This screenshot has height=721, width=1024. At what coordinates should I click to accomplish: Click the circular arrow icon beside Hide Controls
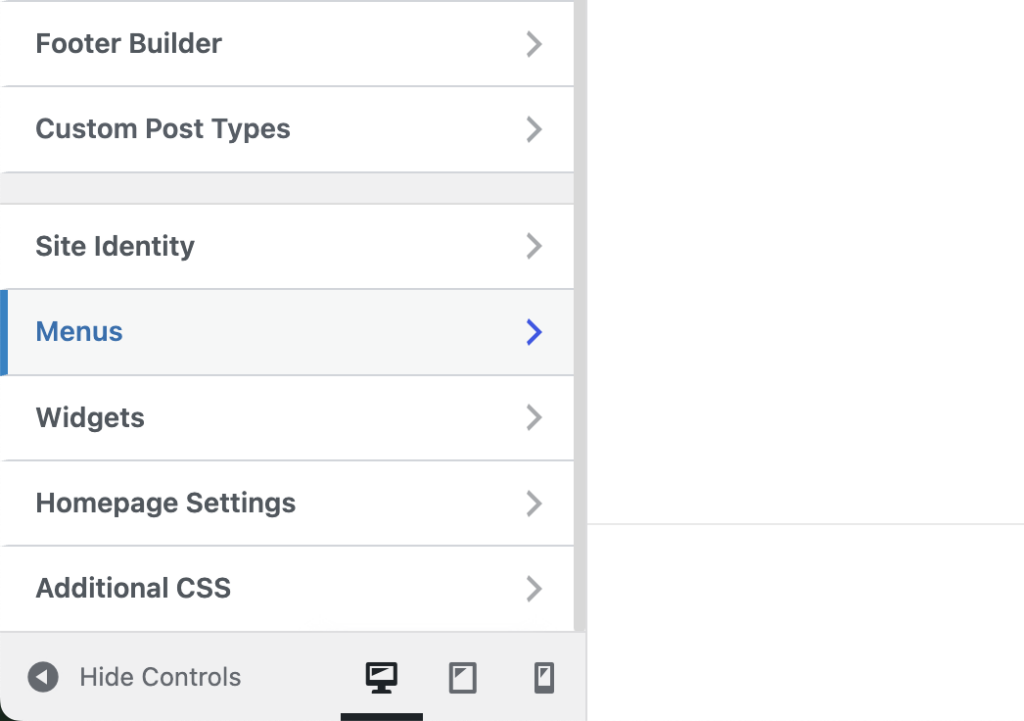pos(42,677)
